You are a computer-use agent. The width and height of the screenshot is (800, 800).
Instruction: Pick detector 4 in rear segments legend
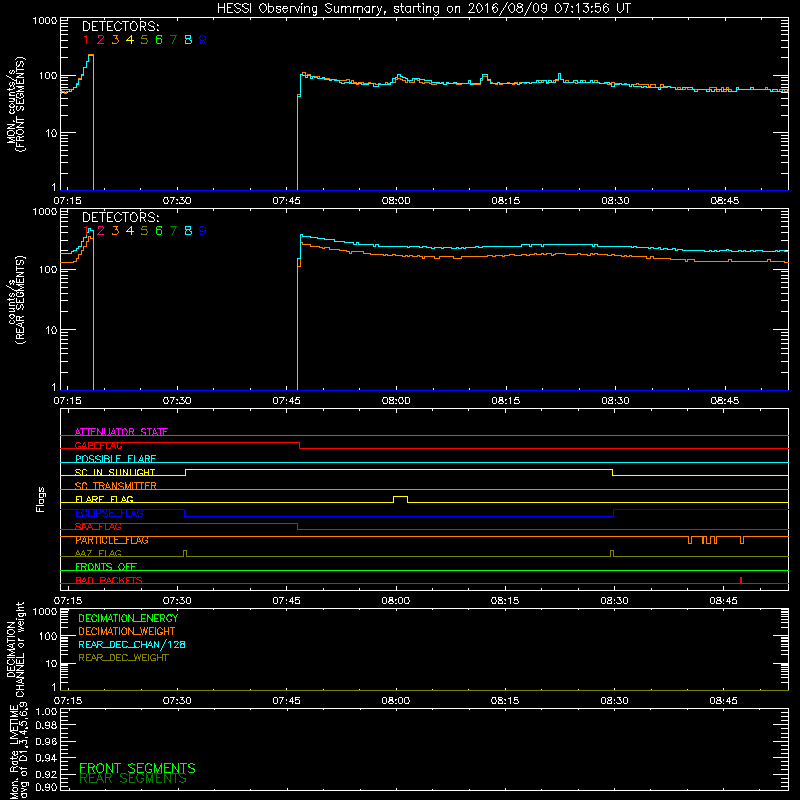[x=130, y=231]
